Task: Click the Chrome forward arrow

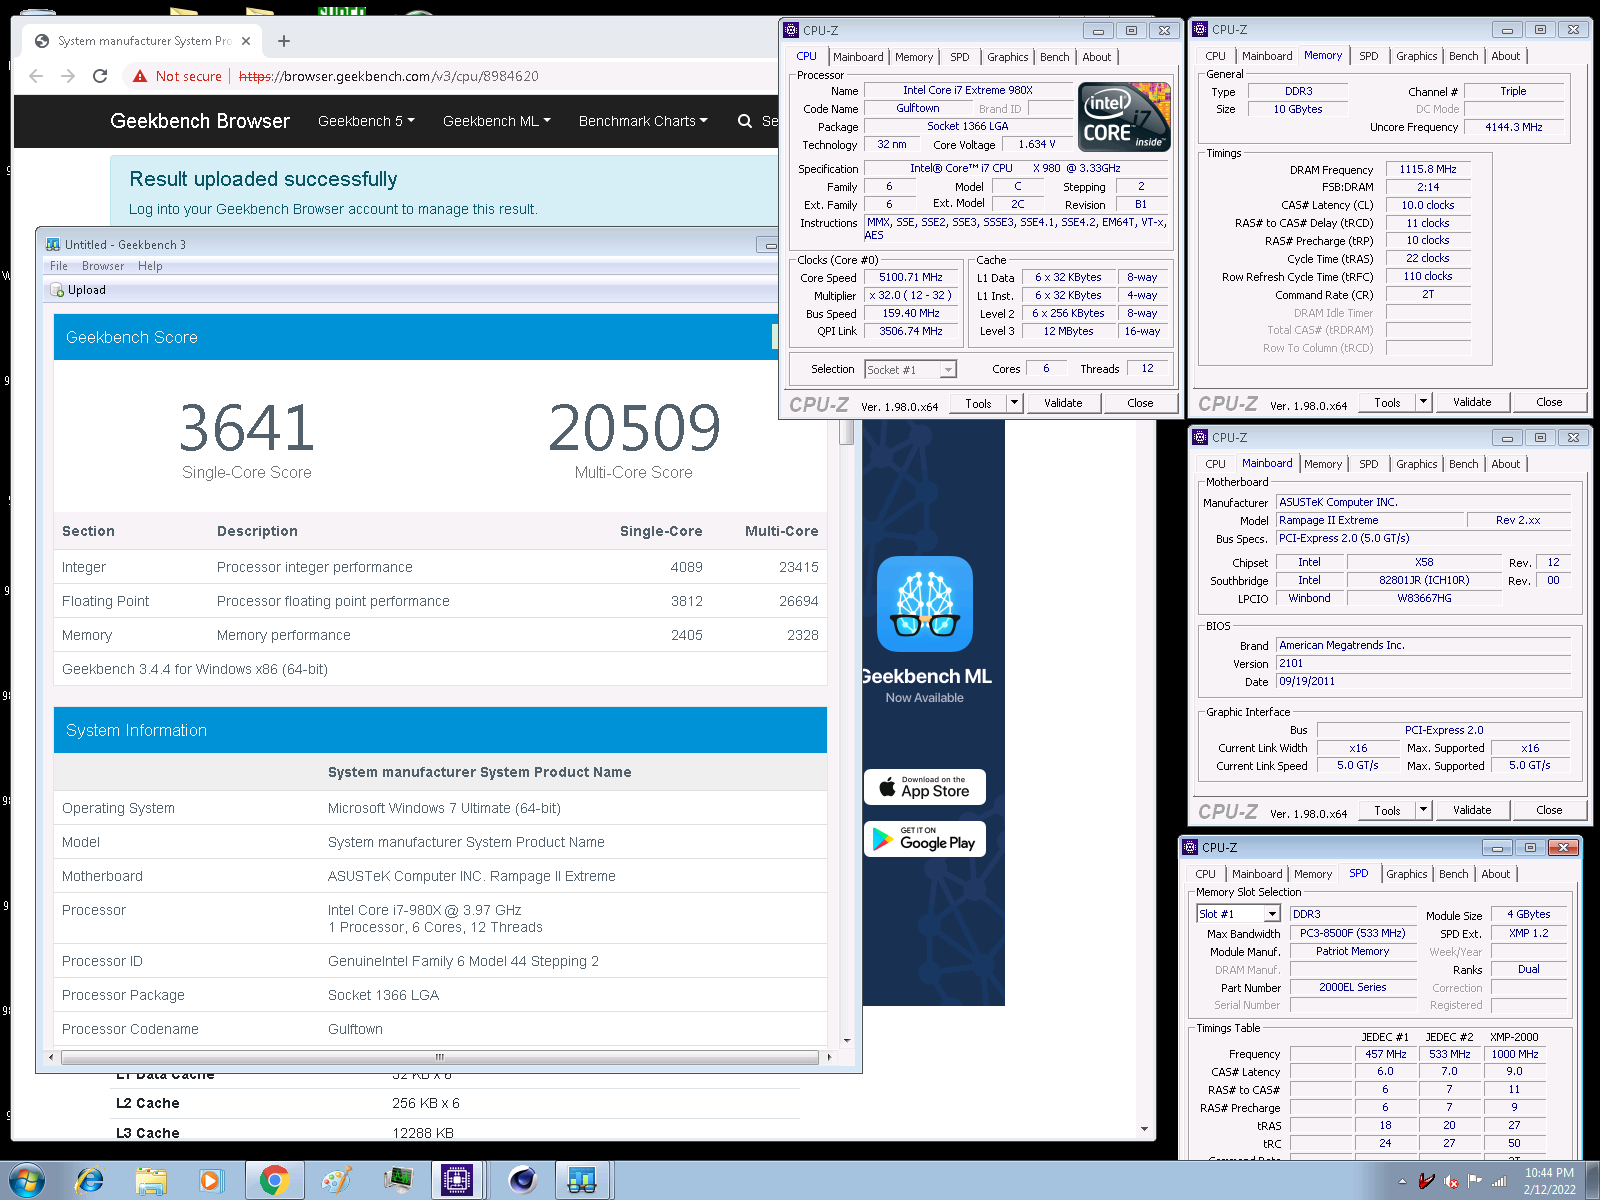Action: 68,76
